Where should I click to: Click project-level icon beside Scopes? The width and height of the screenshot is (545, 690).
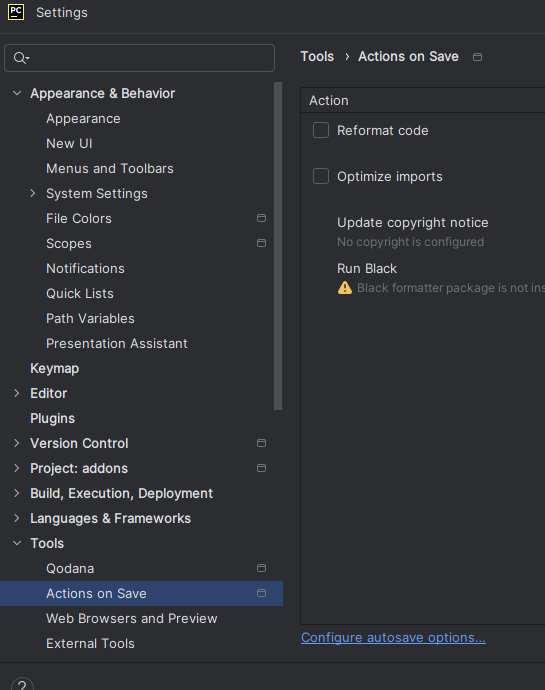coord(261,243)
